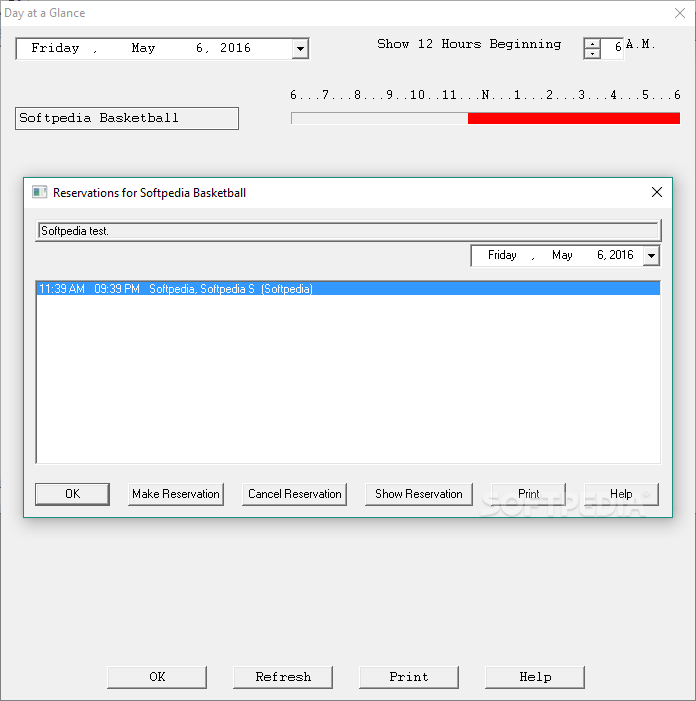Click Print in the Reservations dialog

coord(528,494)
